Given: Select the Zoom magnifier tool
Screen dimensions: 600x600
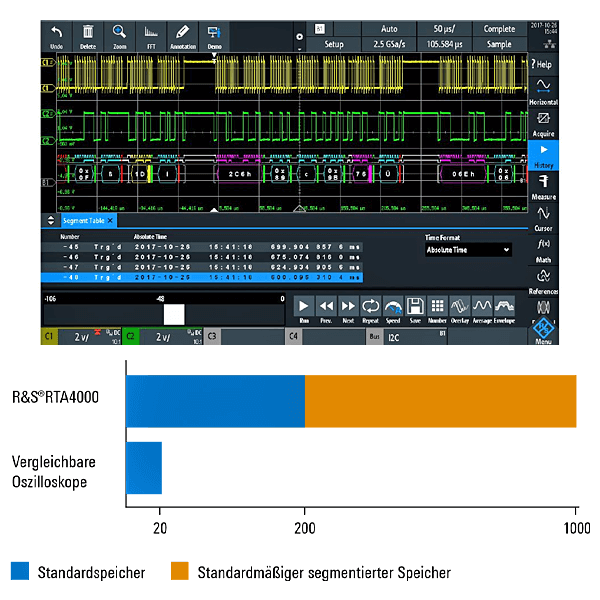Looking at the screenshot, I should click(119, 32).
